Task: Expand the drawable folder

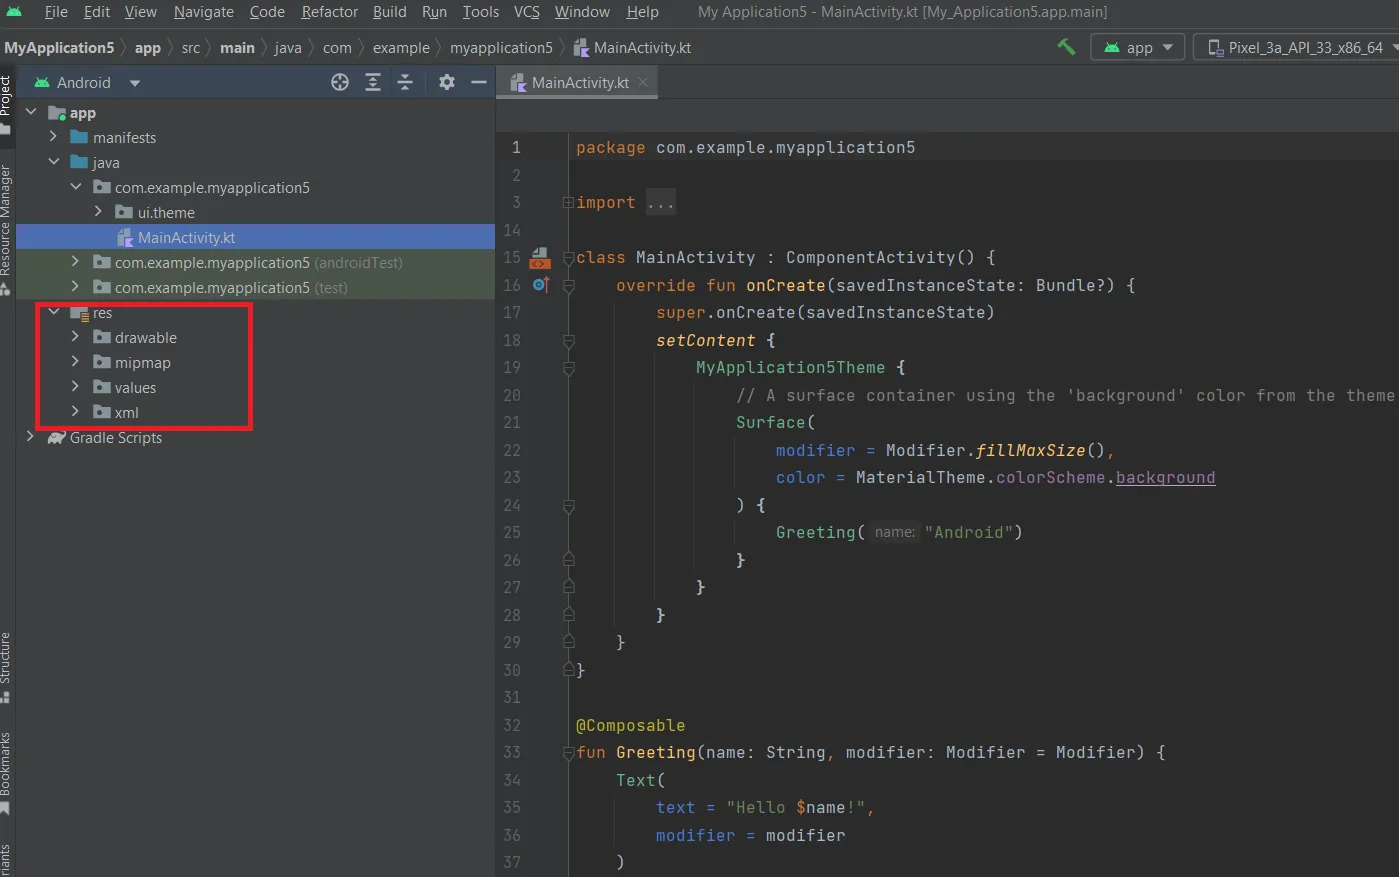Action: (75, 337)
